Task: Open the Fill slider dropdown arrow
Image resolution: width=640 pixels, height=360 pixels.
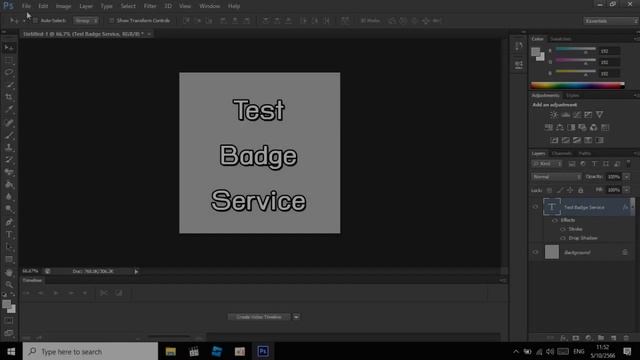Action: click(x=627, y=190)
